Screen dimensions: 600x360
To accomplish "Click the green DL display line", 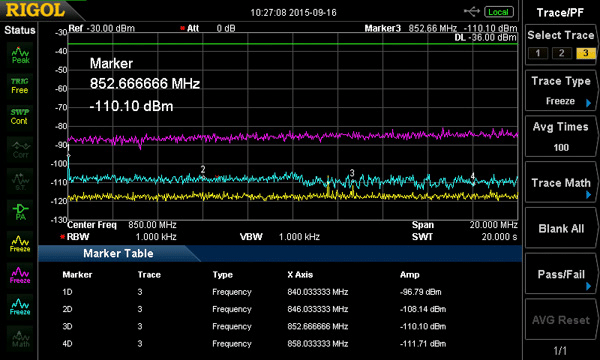I will point(293,44).
